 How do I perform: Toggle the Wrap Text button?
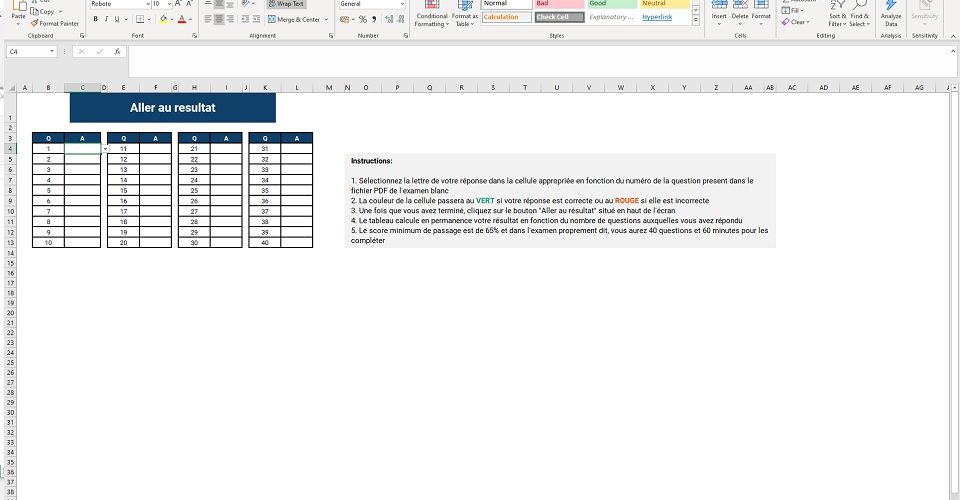click(286, 4)
